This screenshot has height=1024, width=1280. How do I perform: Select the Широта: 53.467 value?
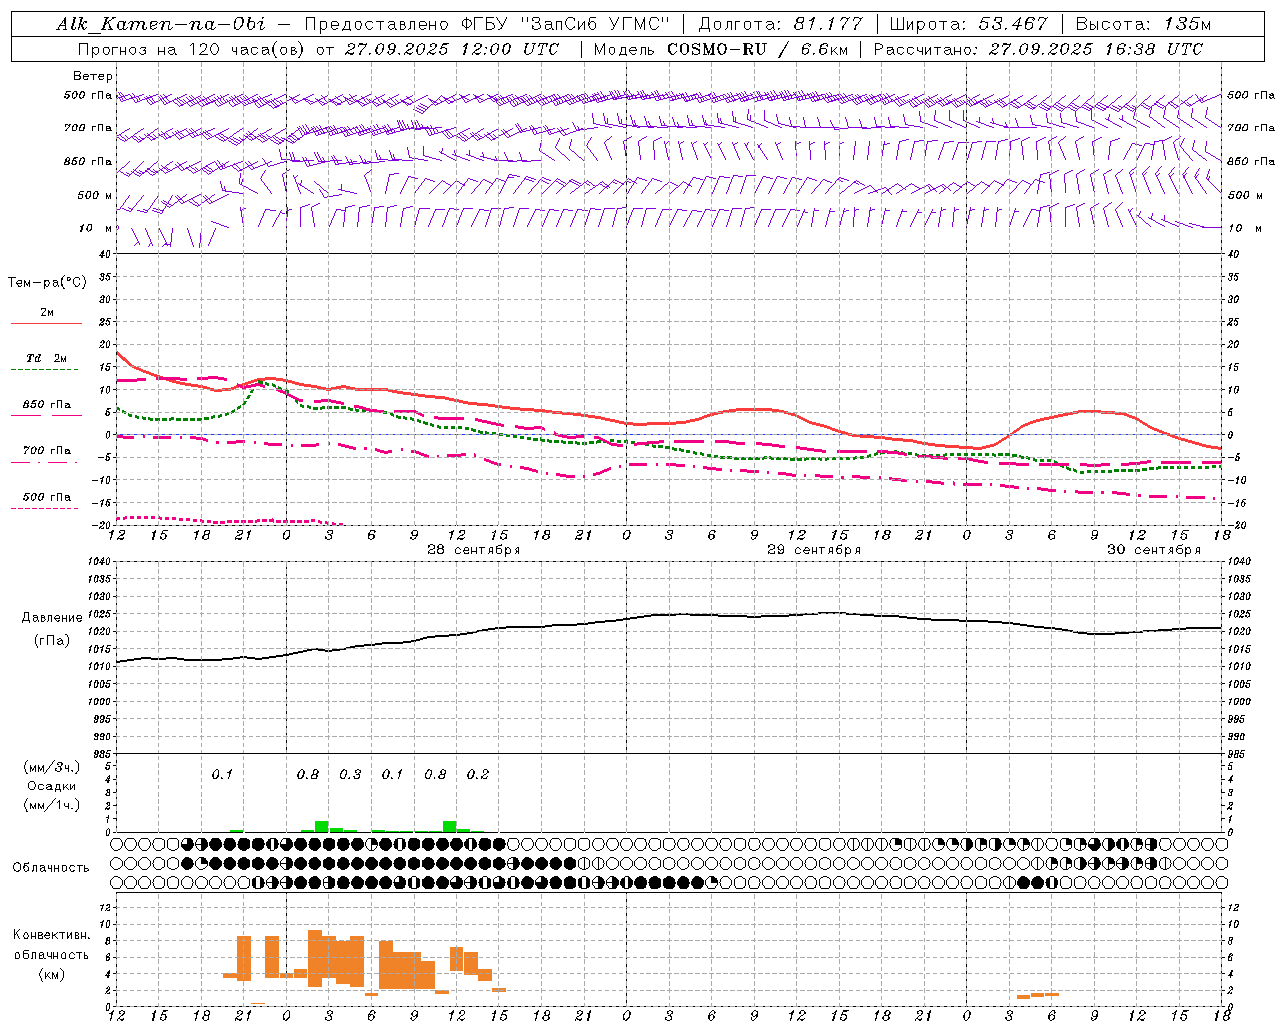[x=968, y=24]
